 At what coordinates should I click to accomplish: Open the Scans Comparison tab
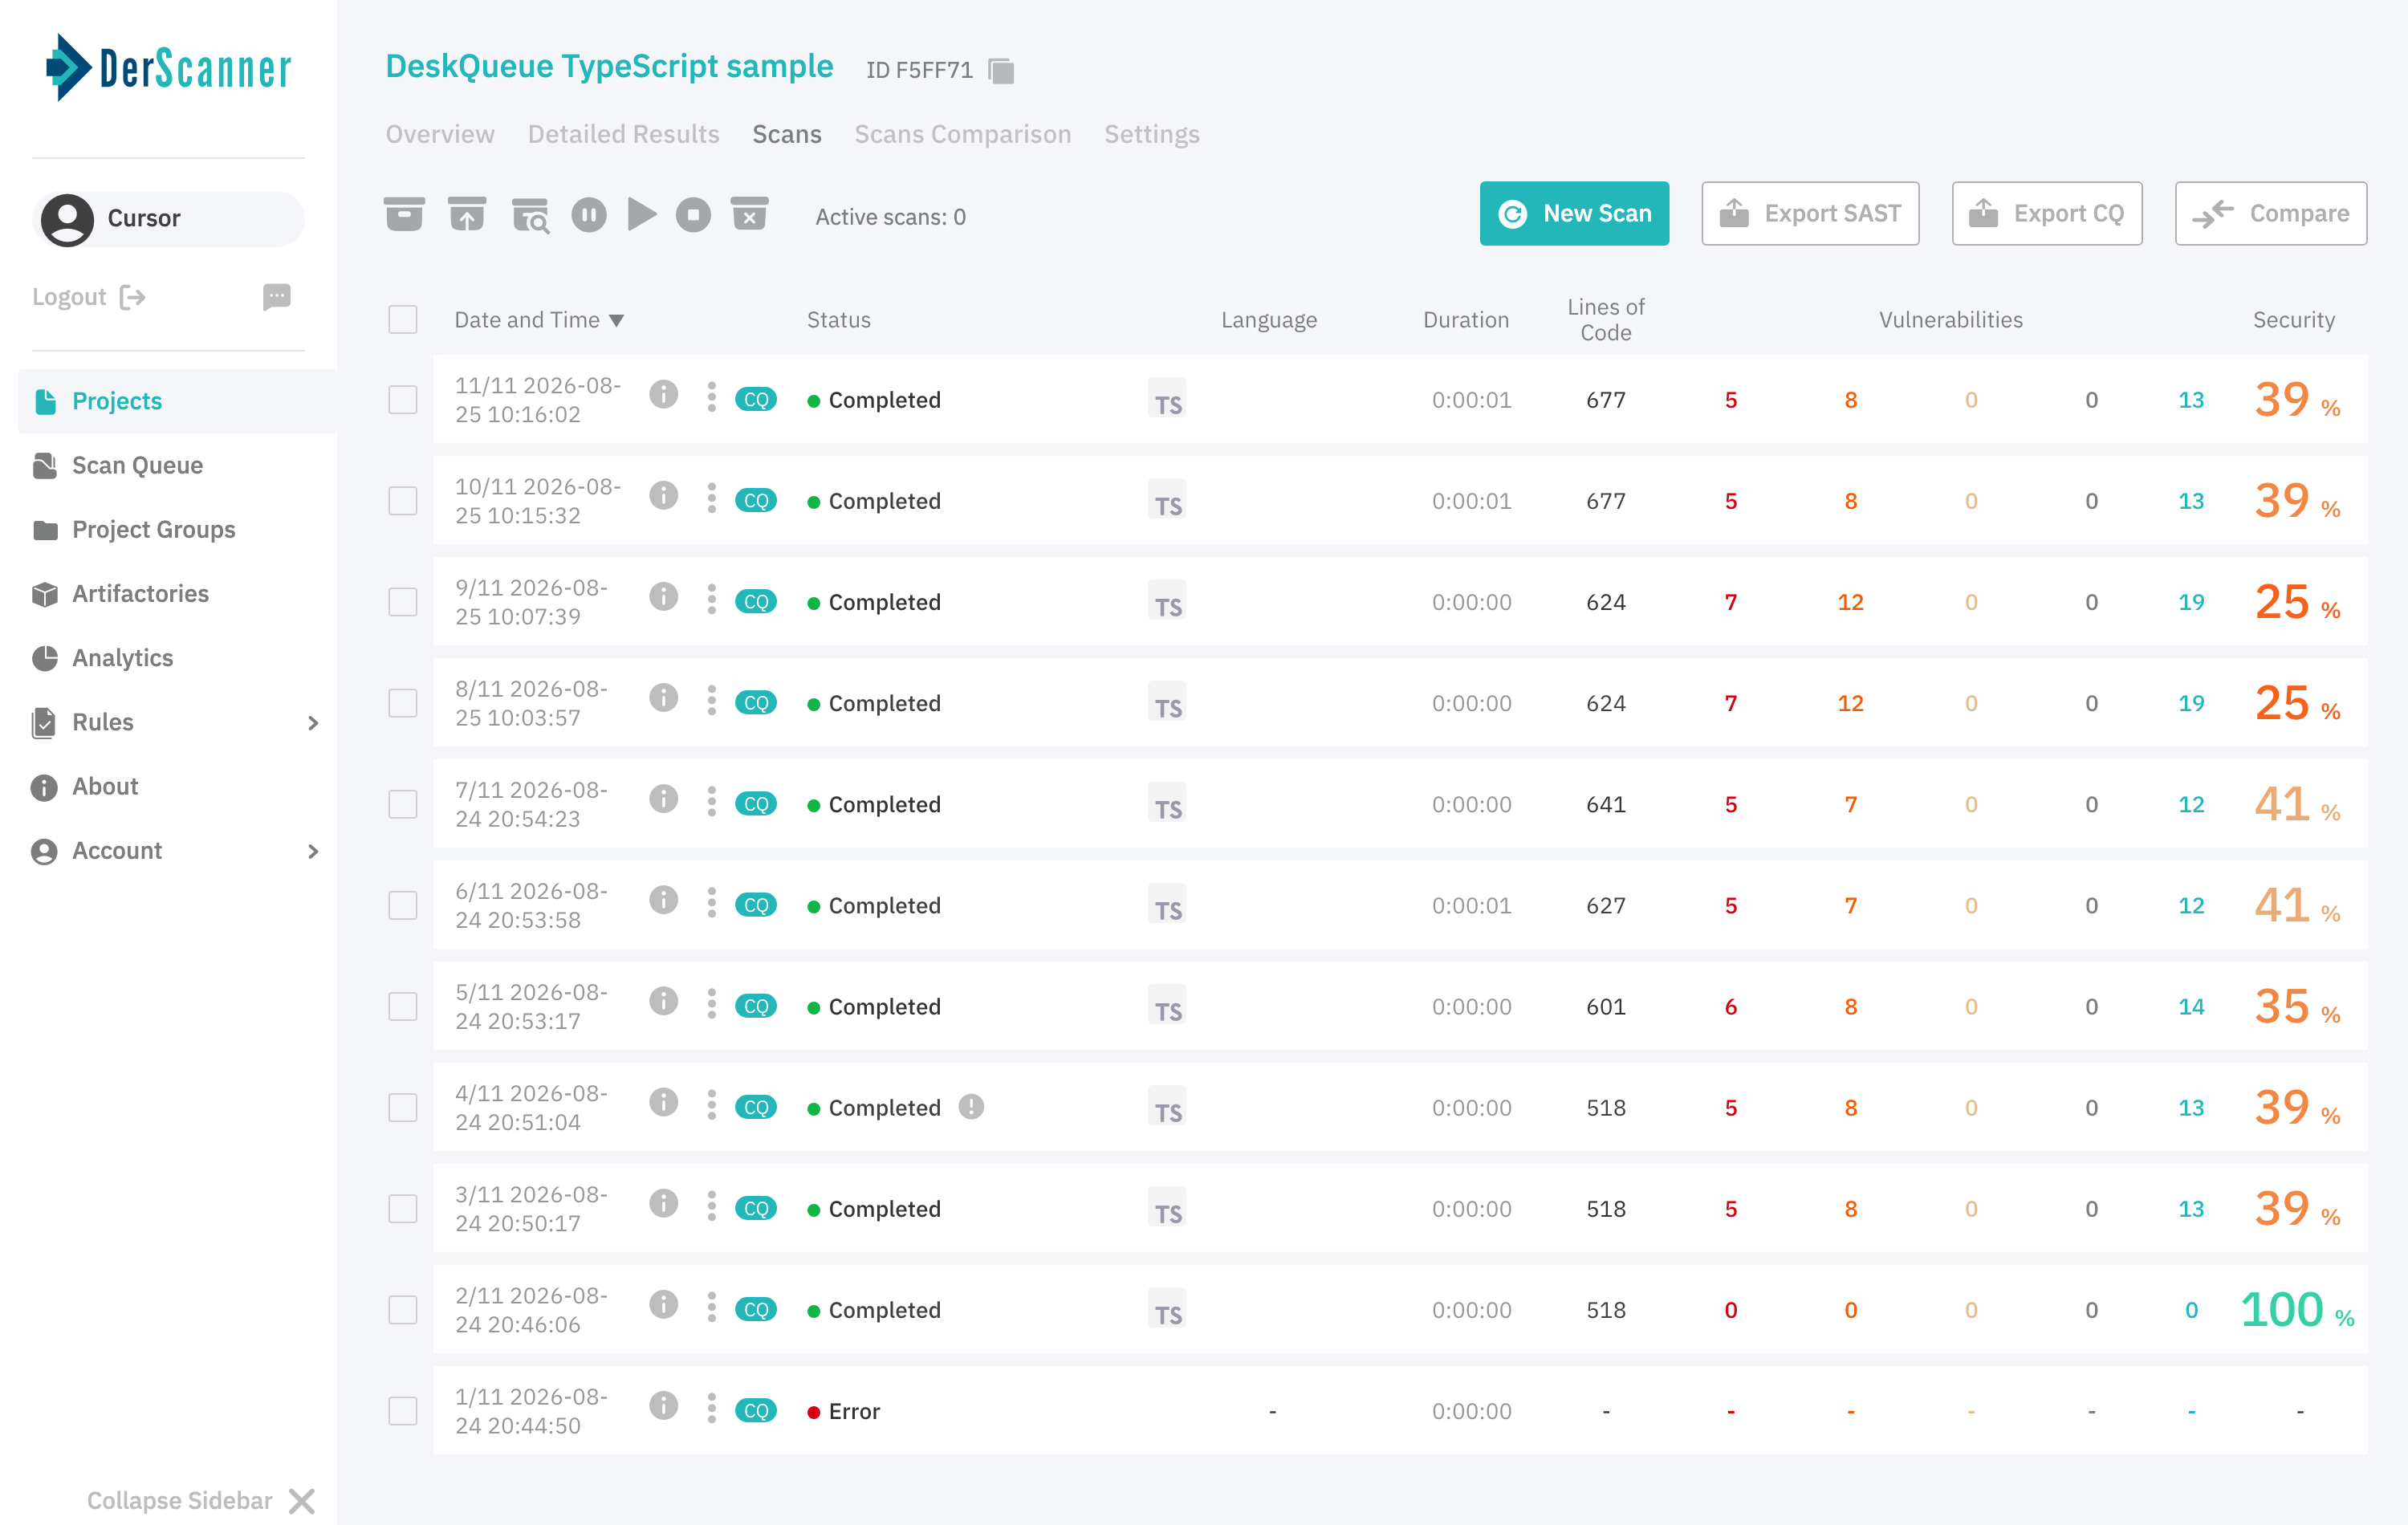coord(962,134)
